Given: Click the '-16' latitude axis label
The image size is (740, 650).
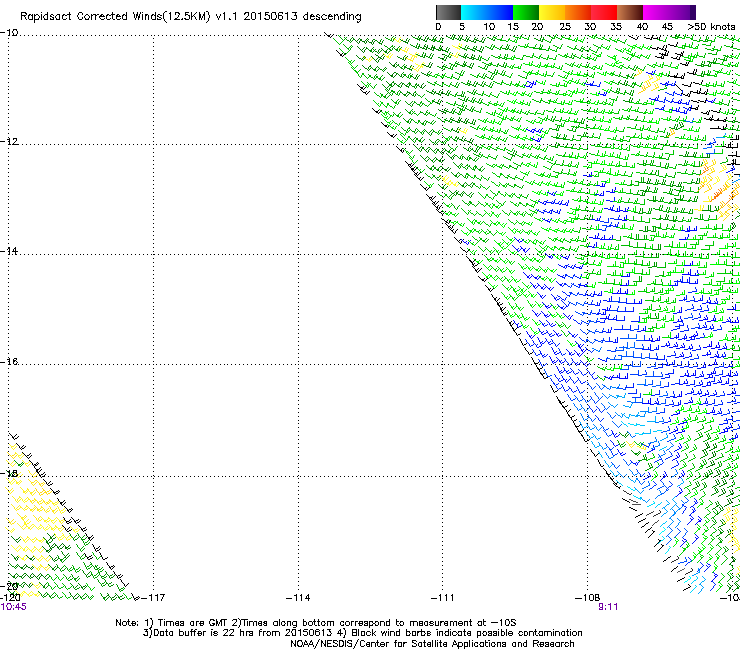Looking at the screenshot, I should 9,362.
